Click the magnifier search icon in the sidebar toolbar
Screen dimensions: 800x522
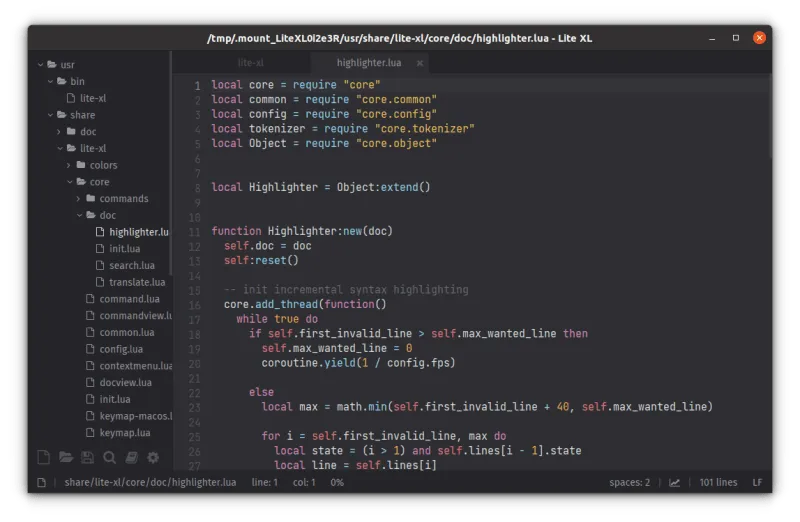pos(109,458)
